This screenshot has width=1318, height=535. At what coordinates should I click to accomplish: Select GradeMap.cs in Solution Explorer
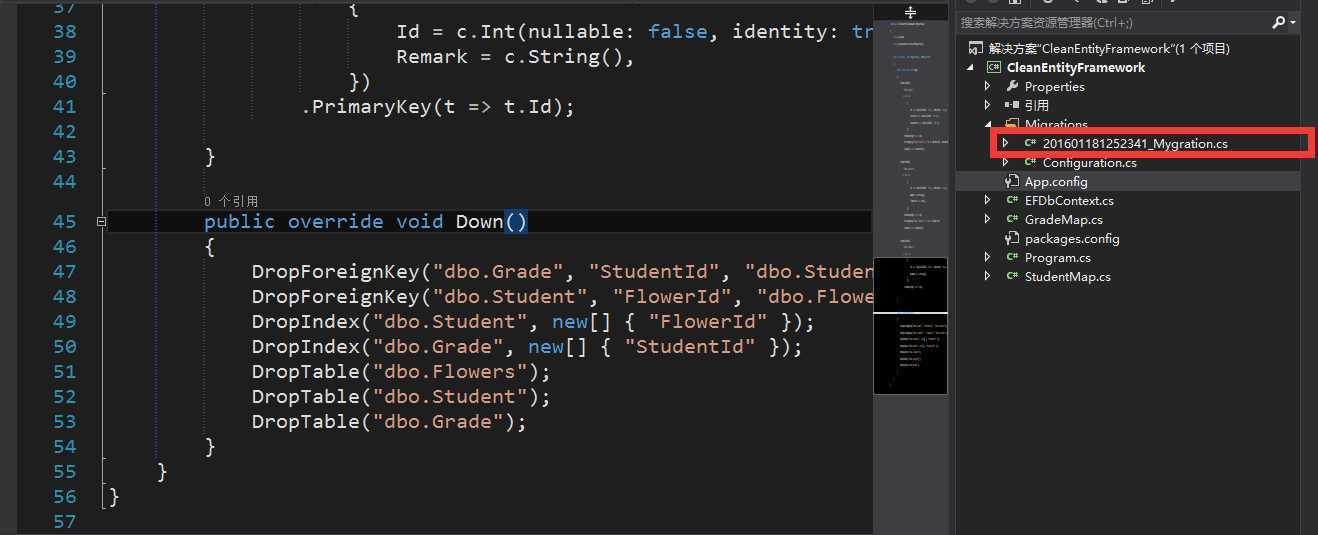(x=1063, y=219)
